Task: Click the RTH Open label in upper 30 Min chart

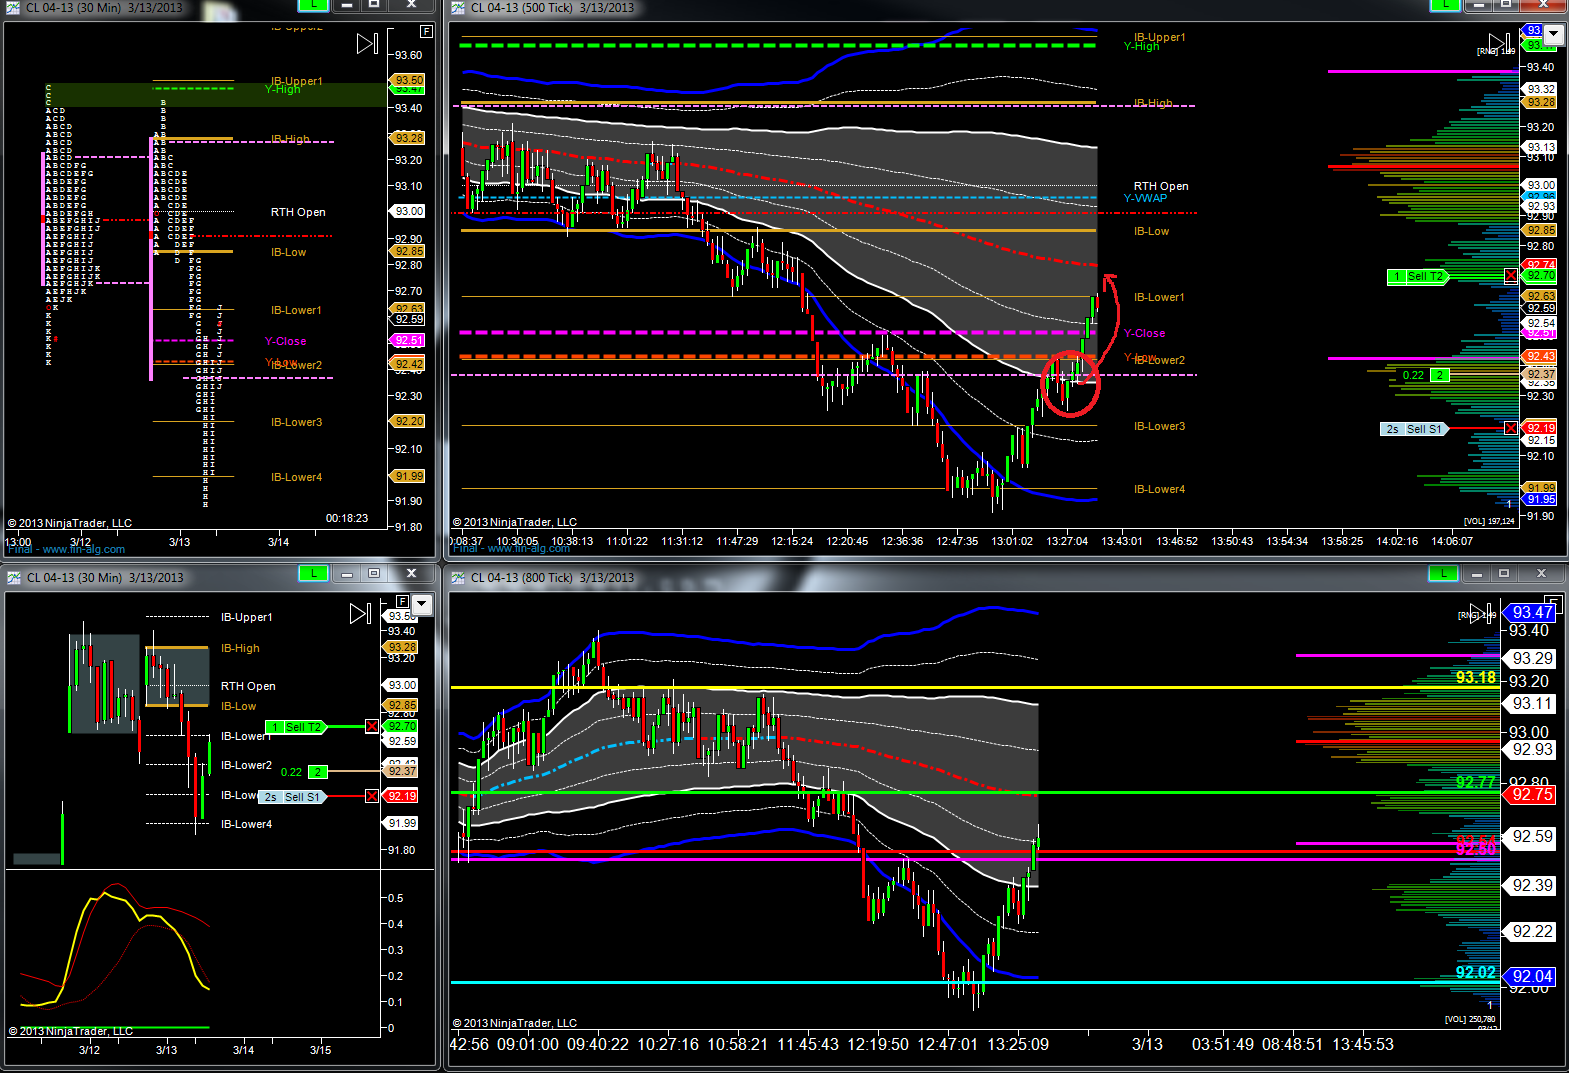Action: pos(298,212)
